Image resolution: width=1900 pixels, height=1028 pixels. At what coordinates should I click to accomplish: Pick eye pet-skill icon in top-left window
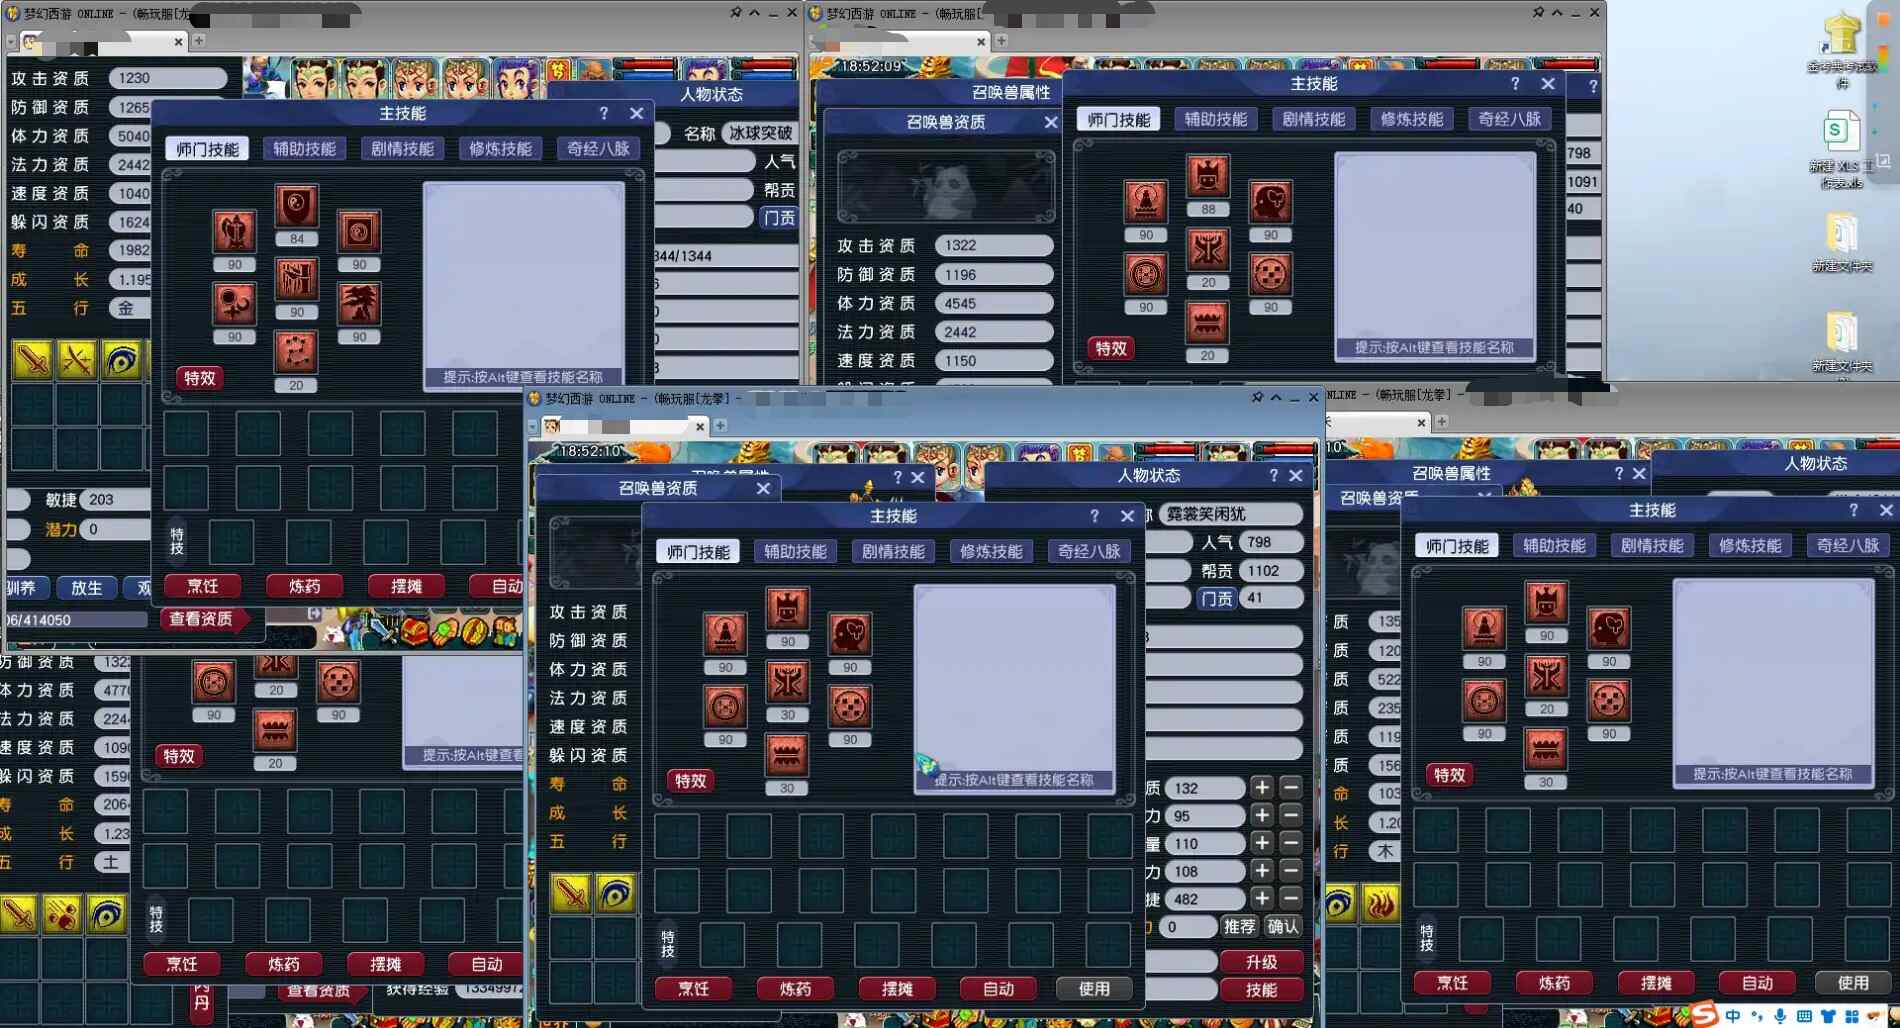[122, 360]
